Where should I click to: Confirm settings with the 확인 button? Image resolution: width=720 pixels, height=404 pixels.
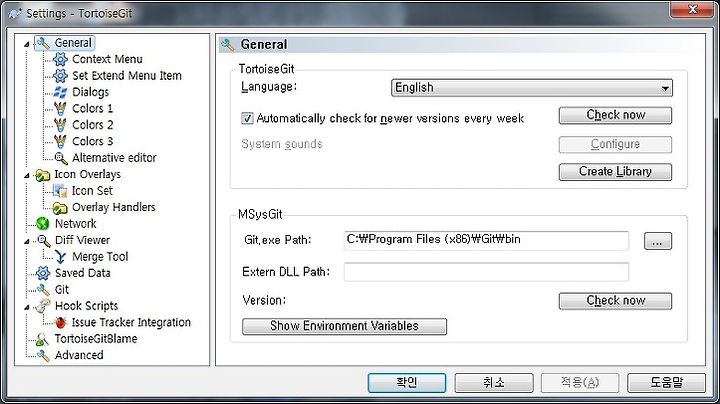coord(407,382)
